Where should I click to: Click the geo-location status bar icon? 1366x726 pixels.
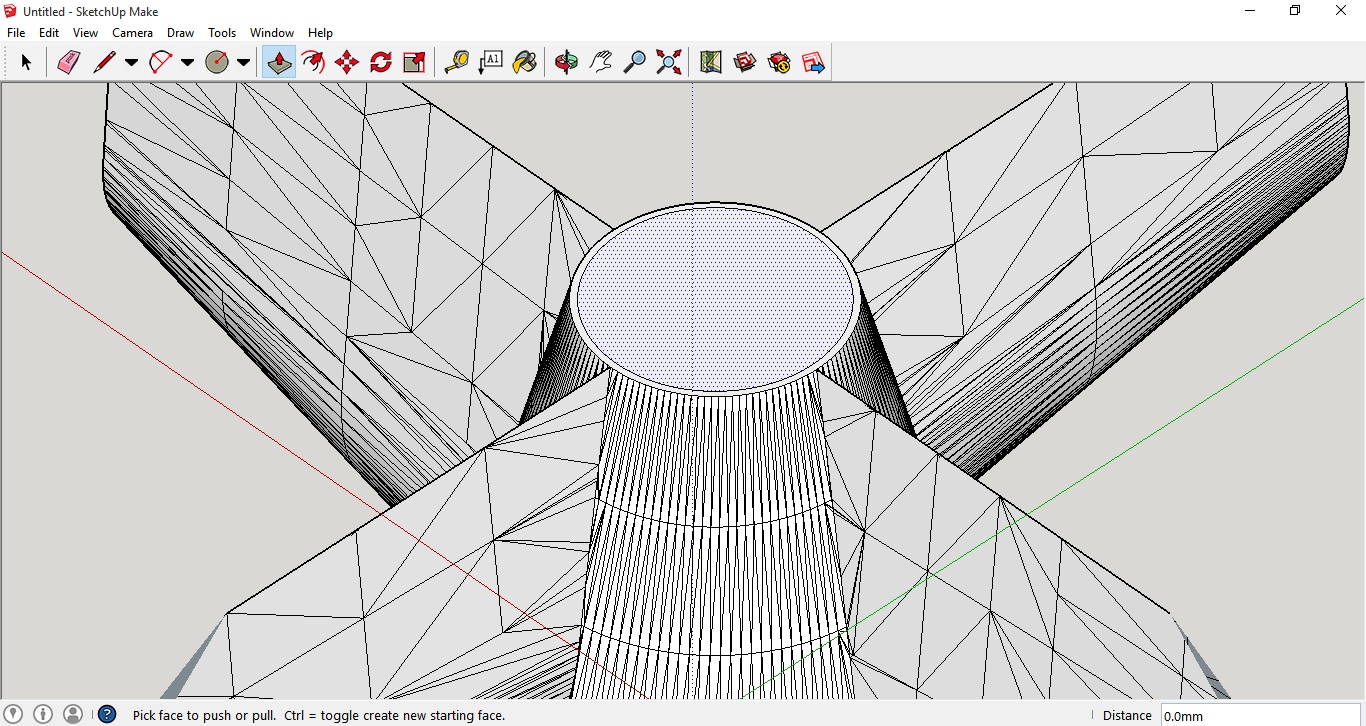tap(14, 714)
